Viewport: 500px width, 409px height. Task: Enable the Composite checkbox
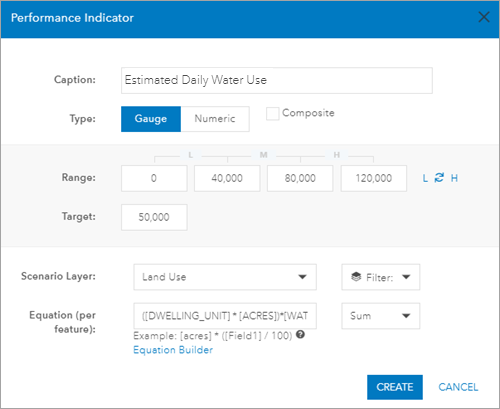pyautogui.click(x=272, y=114)
